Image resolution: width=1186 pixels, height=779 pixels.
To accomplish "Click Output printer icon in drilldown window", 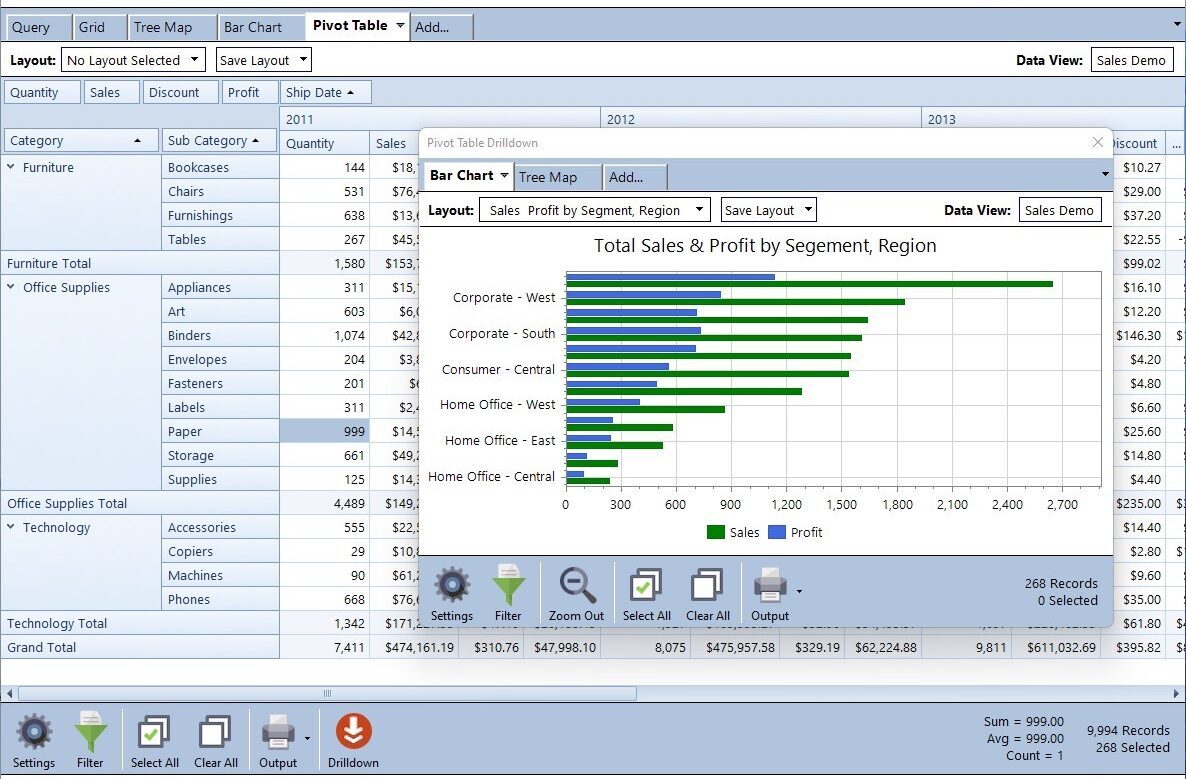I will pos(769,587).
